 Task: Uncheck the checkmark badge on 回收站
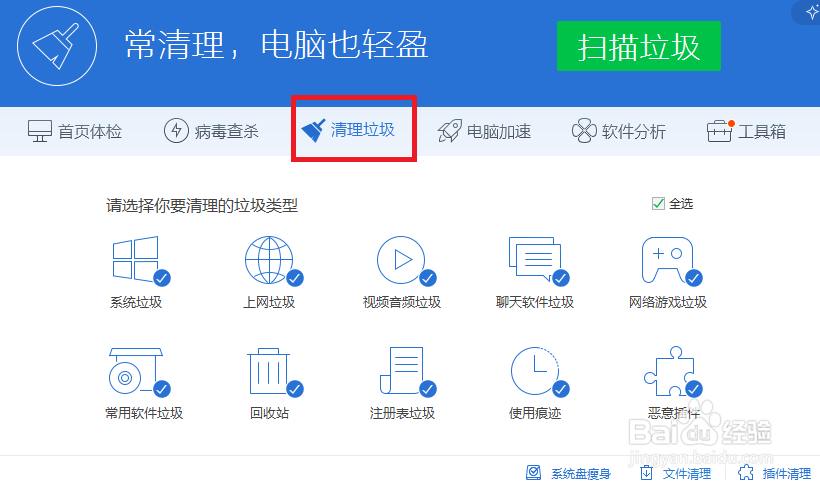point(295,389)
